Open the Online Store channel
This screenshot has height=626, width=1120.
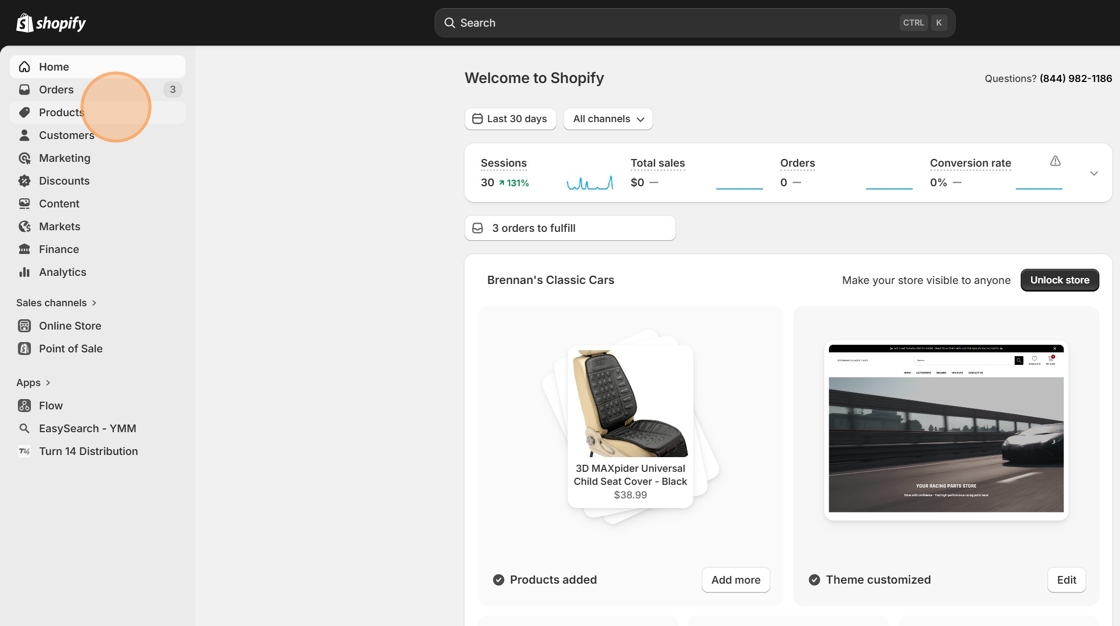click(x=98, y=326)
